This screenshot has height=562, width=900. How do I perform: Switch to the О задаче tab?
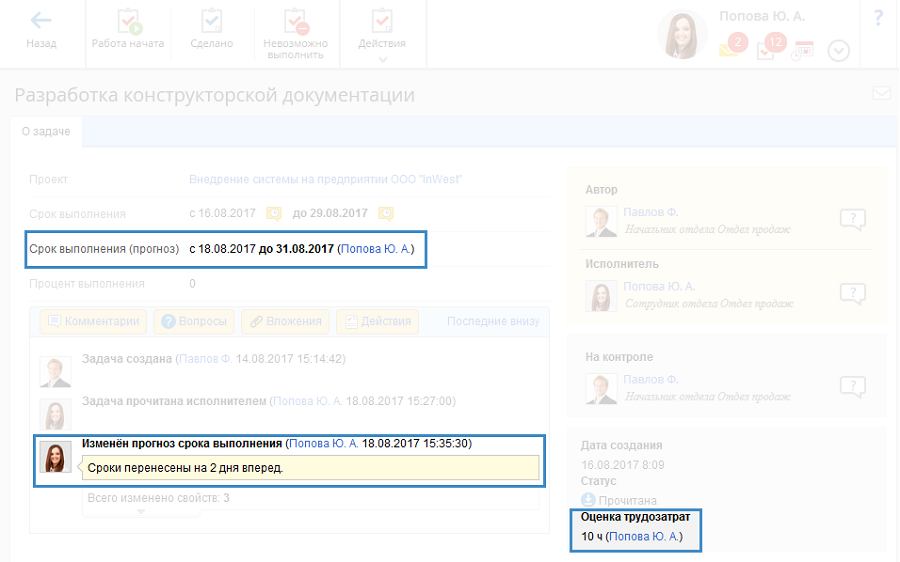[x=46, y=131]
